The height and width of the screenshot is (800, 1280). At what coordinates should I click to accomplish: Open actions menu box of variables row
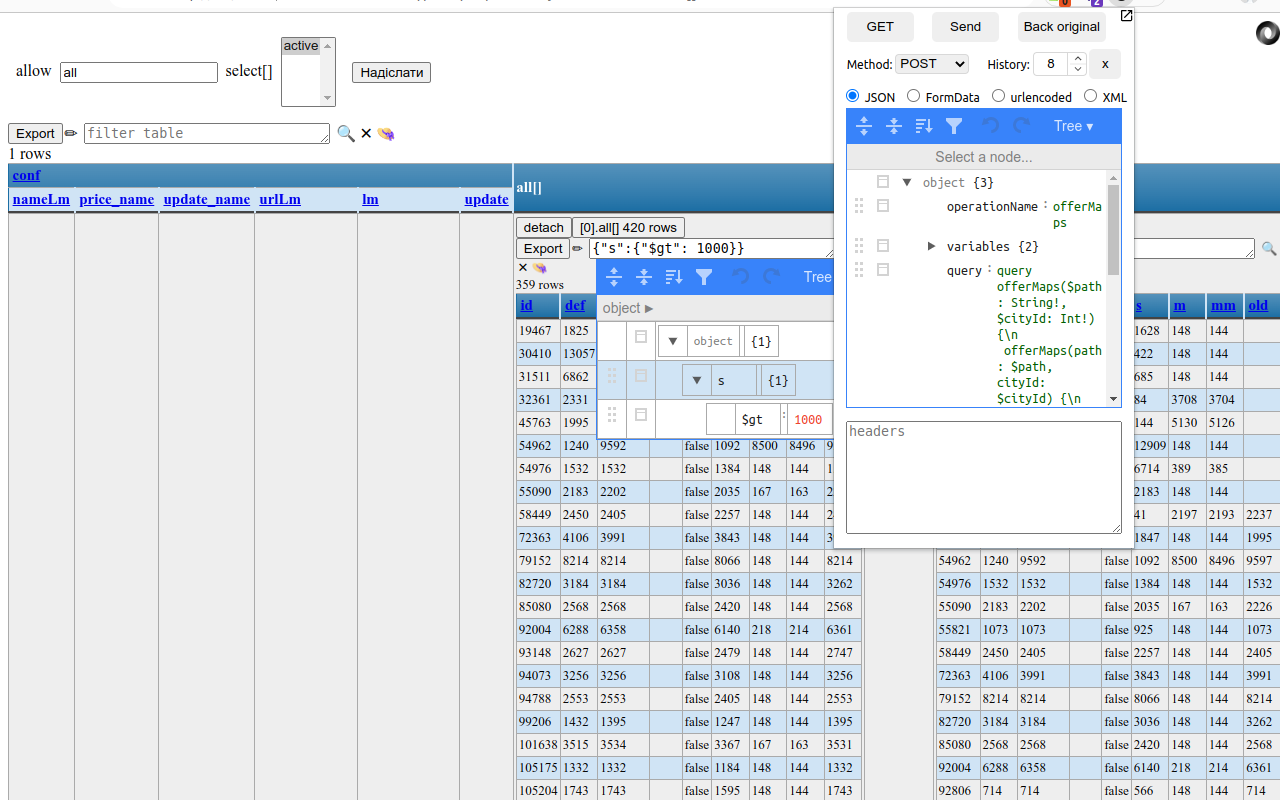click(883, 246)
